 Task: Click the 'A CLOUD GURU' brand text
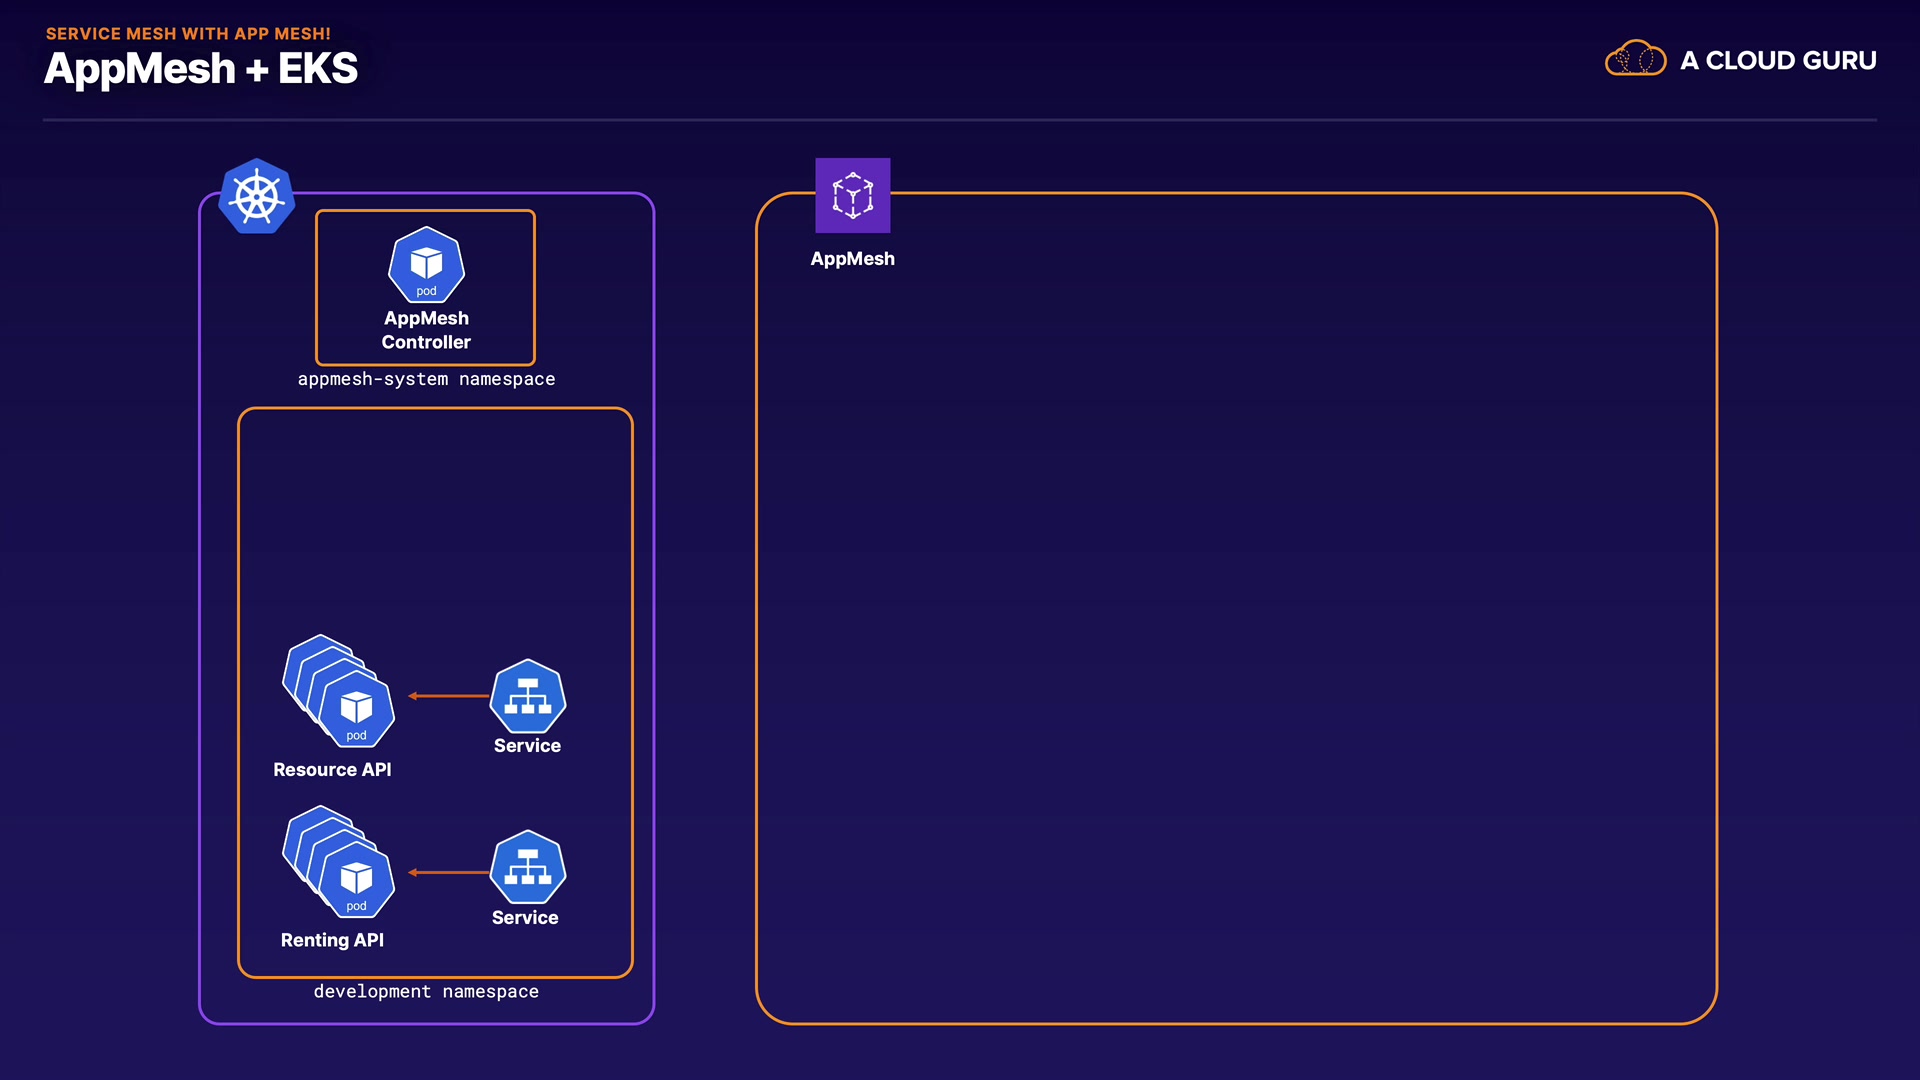(1778, 61)
